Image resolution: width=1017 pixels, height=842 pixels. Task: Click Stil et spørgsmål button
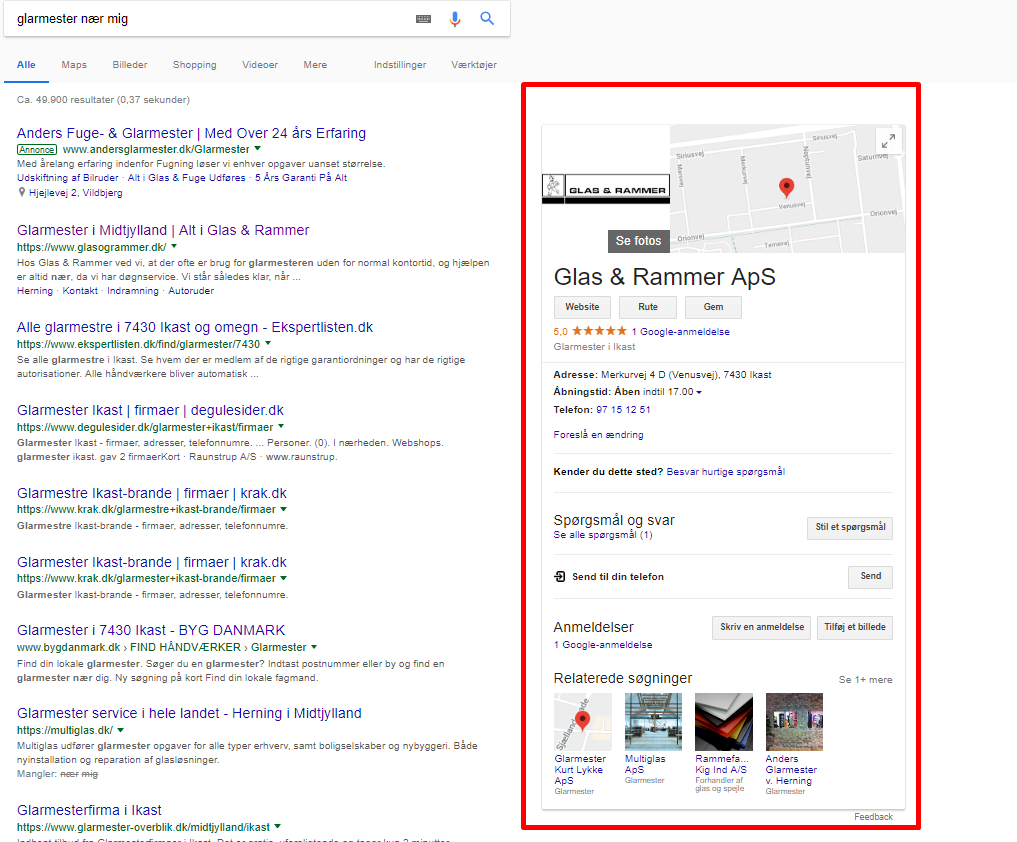click(x=850, y=527)
